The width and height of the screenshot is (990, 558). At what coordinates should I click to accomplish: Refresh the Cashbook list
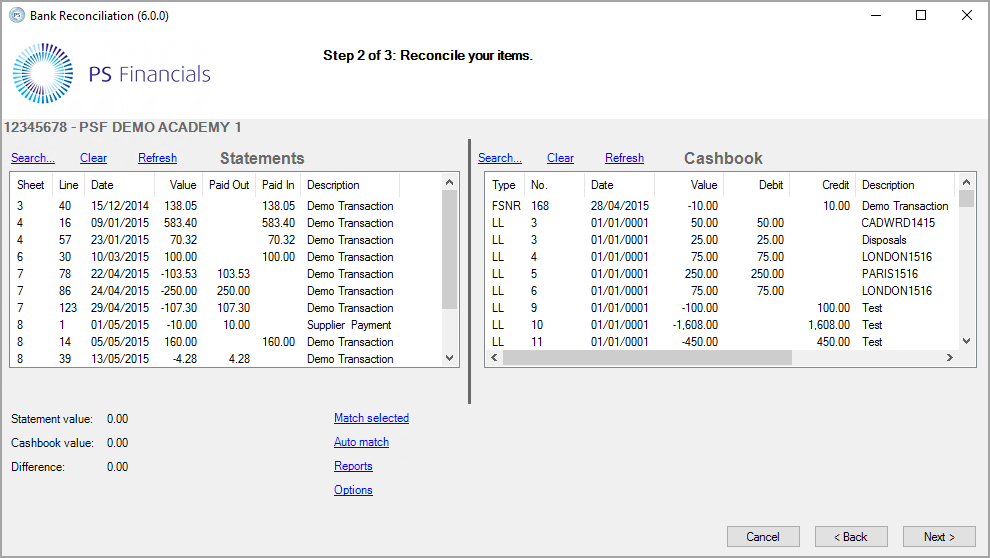pos(624,158)
